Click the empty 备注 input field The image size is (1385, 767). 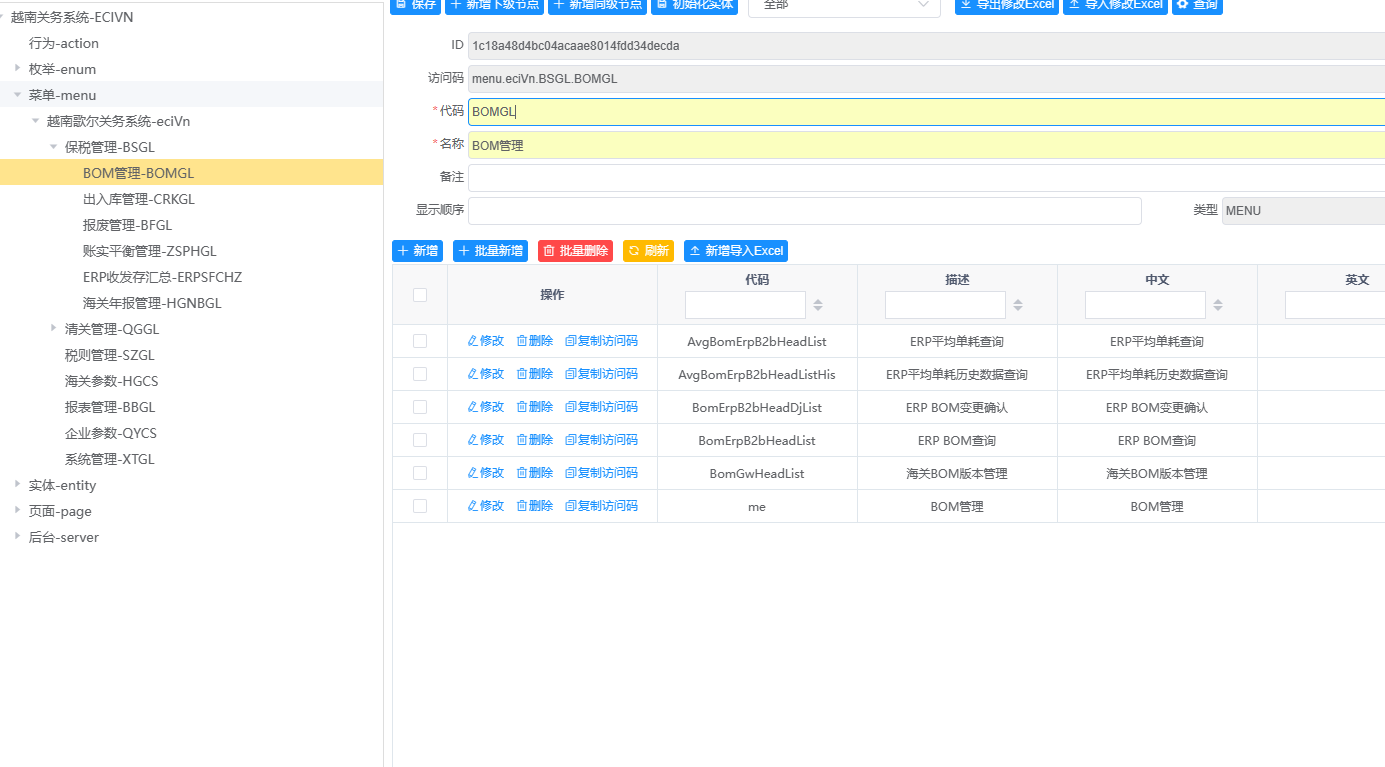[x=926, y=178]
